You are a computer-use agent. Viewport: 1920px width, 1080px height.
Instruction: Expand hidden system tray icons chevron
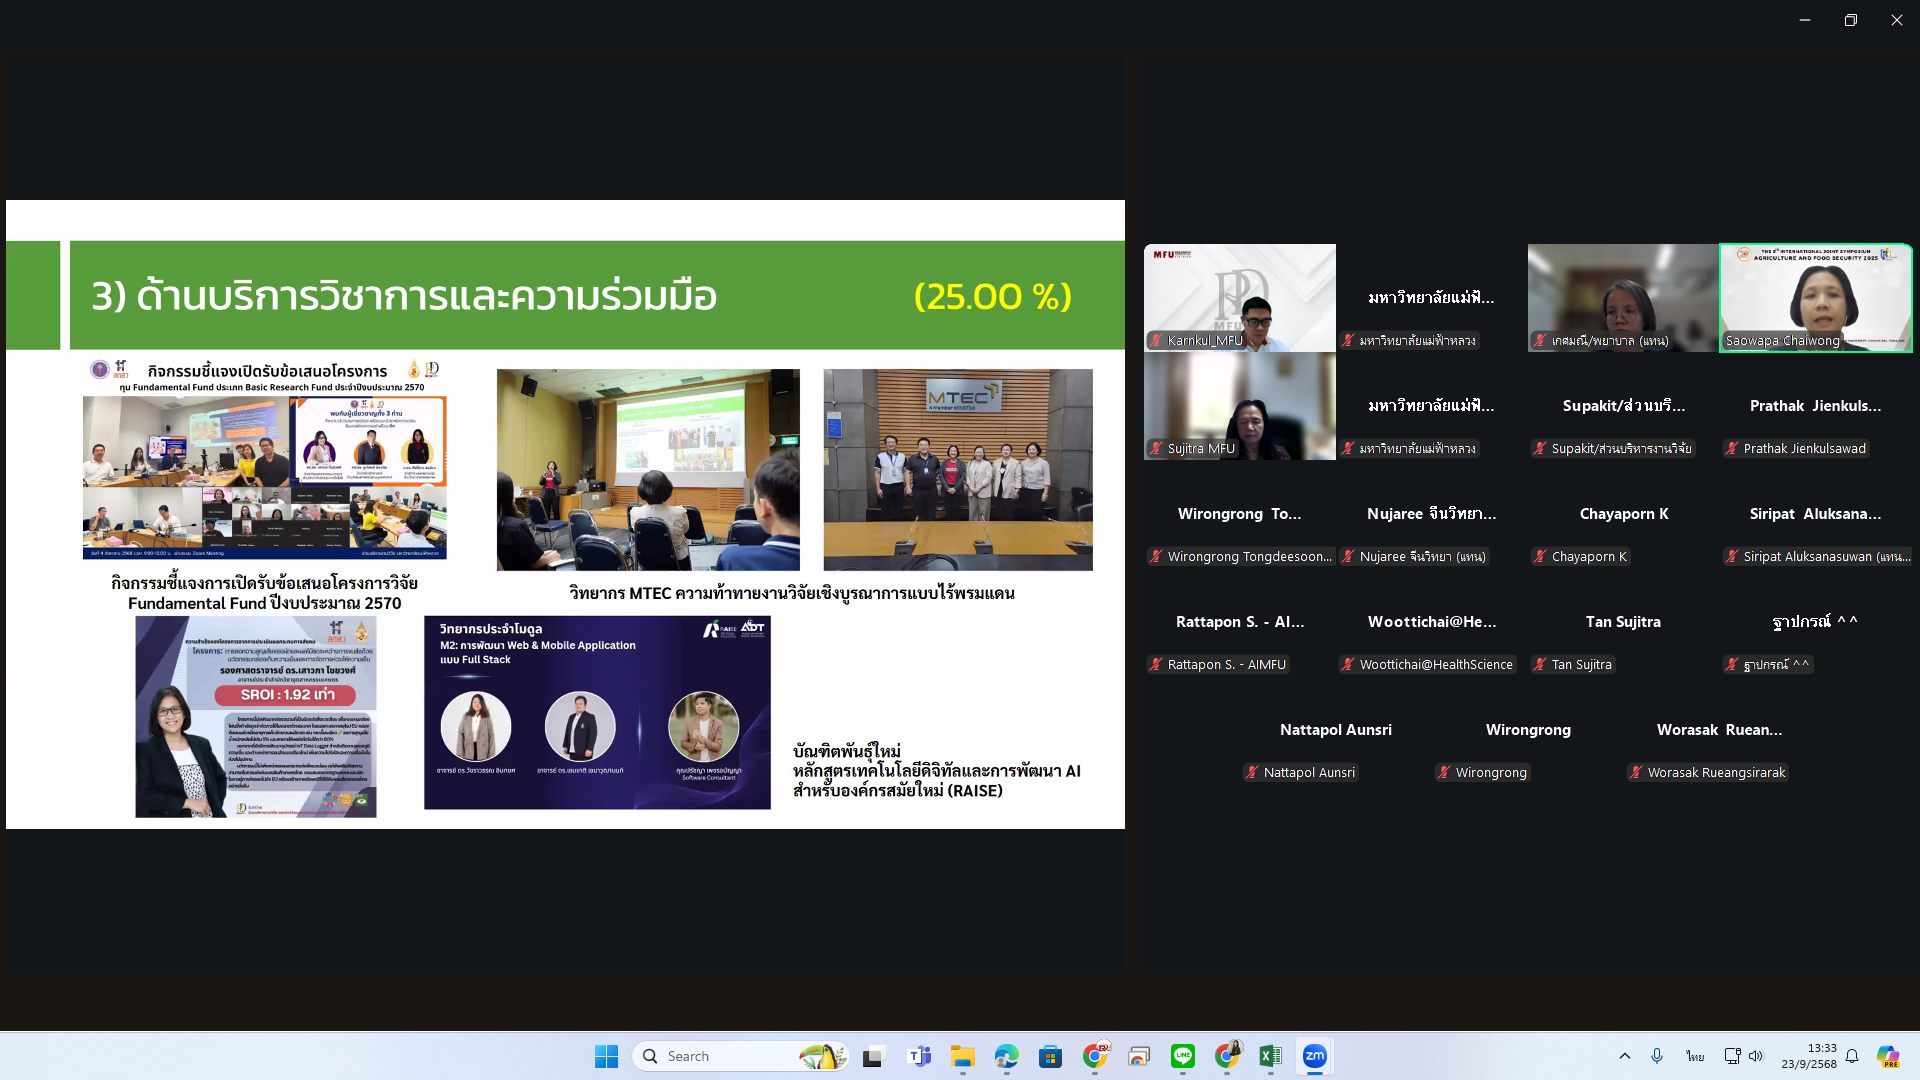[x=1624, y=1056]
